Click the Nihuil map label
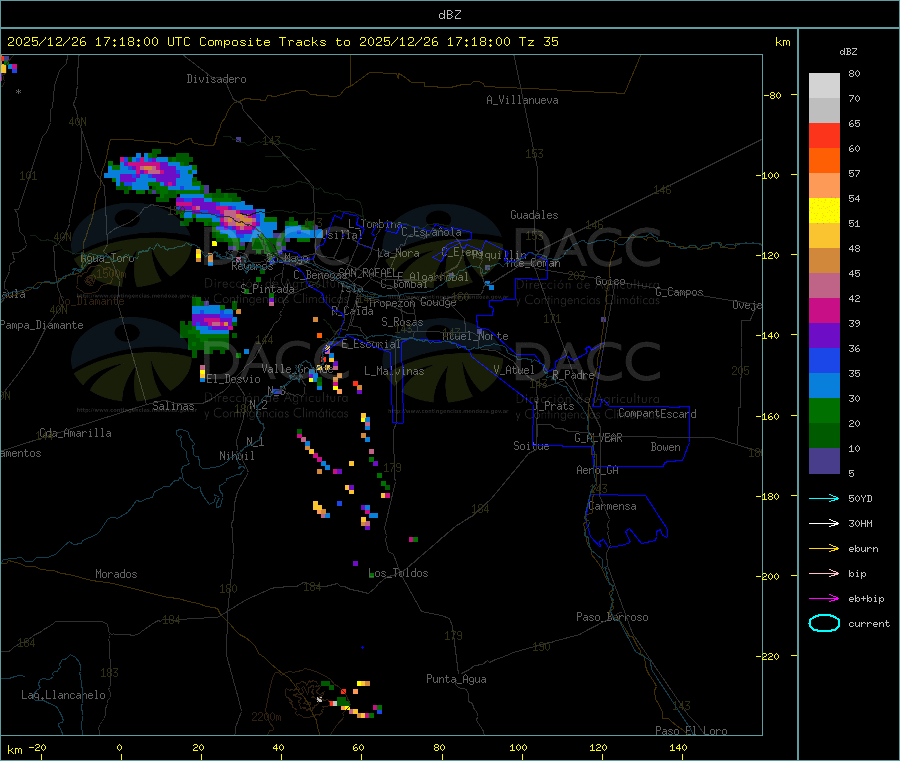Image resolution: width=900 pixels, height=761 pixels. click(236, 456)
